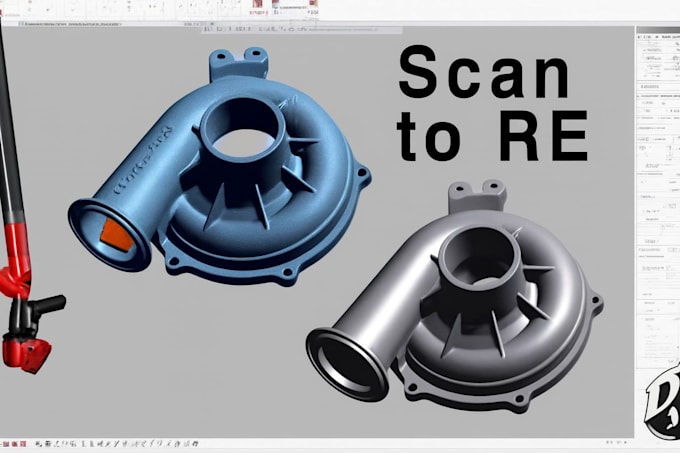Screen dimensions: 680x453
Task: Select the gray CAD turbo housing model
Action: click(455, 299)
